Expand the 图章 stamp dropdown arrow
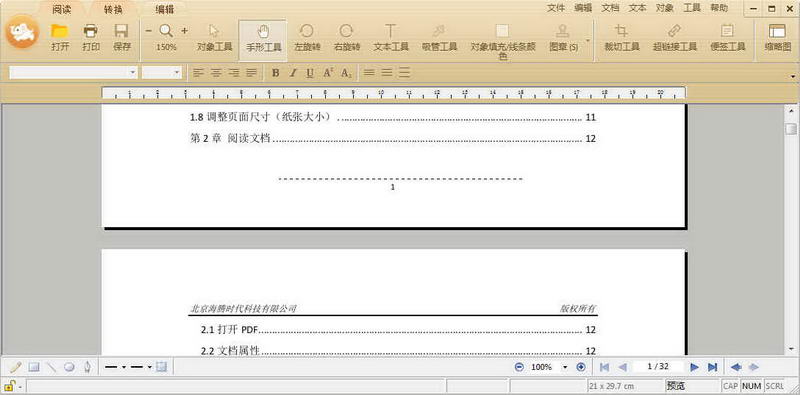Screen dimensions: 800x395 [x=587, y=40]
